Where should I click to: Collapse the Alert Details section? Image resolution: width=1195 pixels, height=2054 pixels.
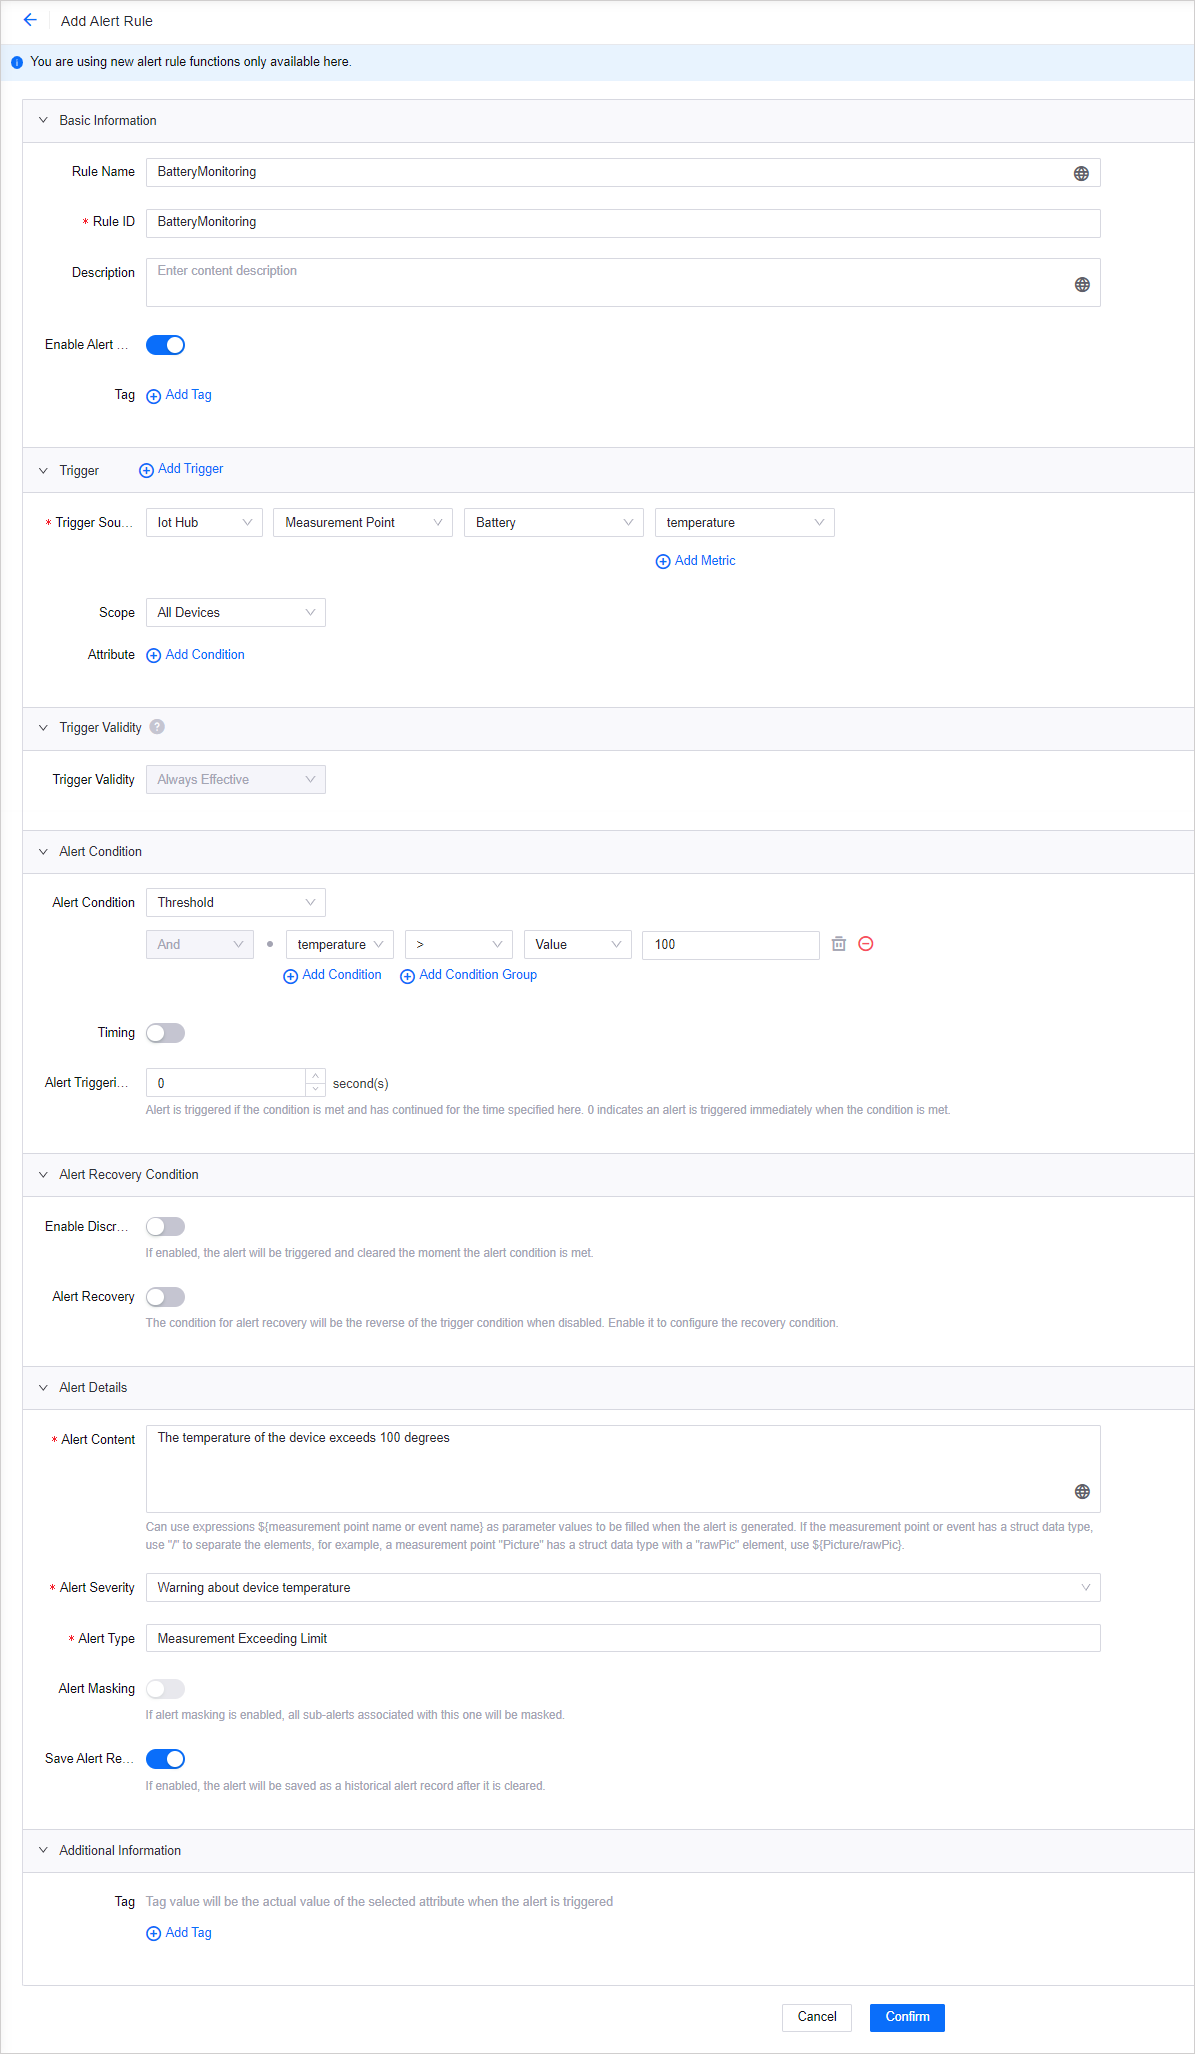(x=43, y=1387)
